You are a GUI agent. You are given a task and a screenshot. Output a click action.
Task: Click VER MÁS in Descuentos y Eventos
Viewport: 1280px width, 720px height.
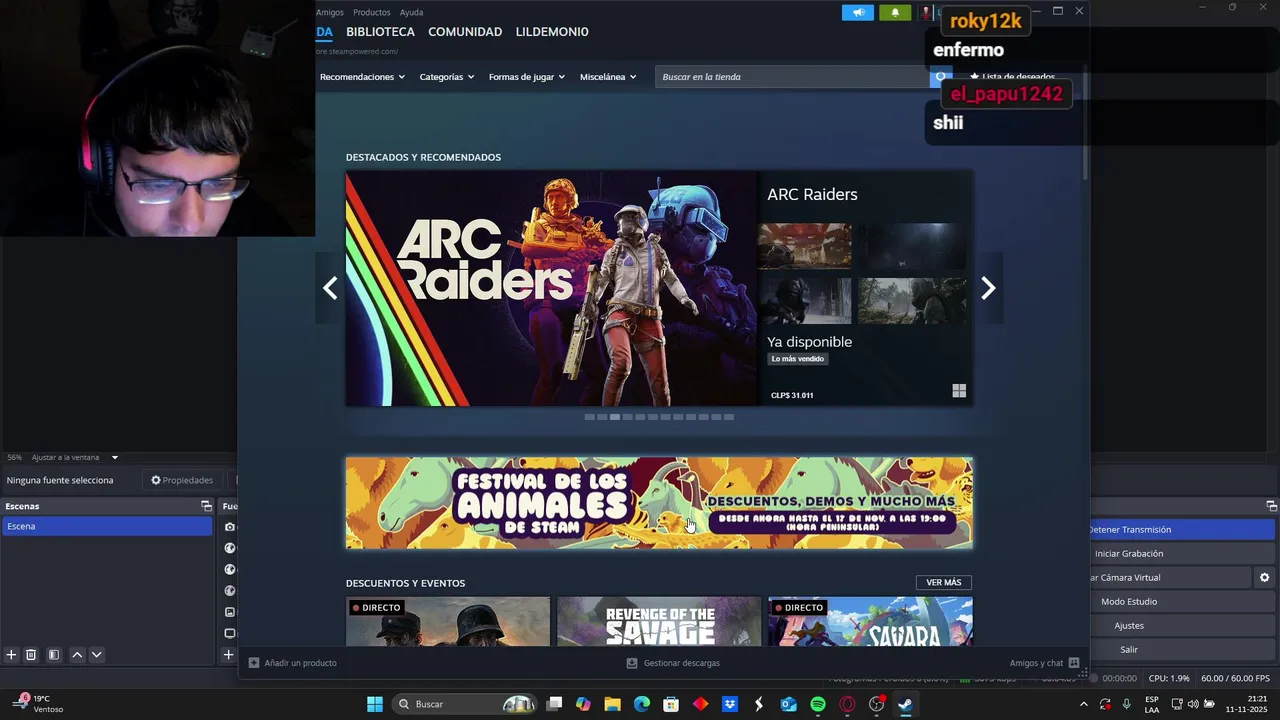(x=944, y=582)
